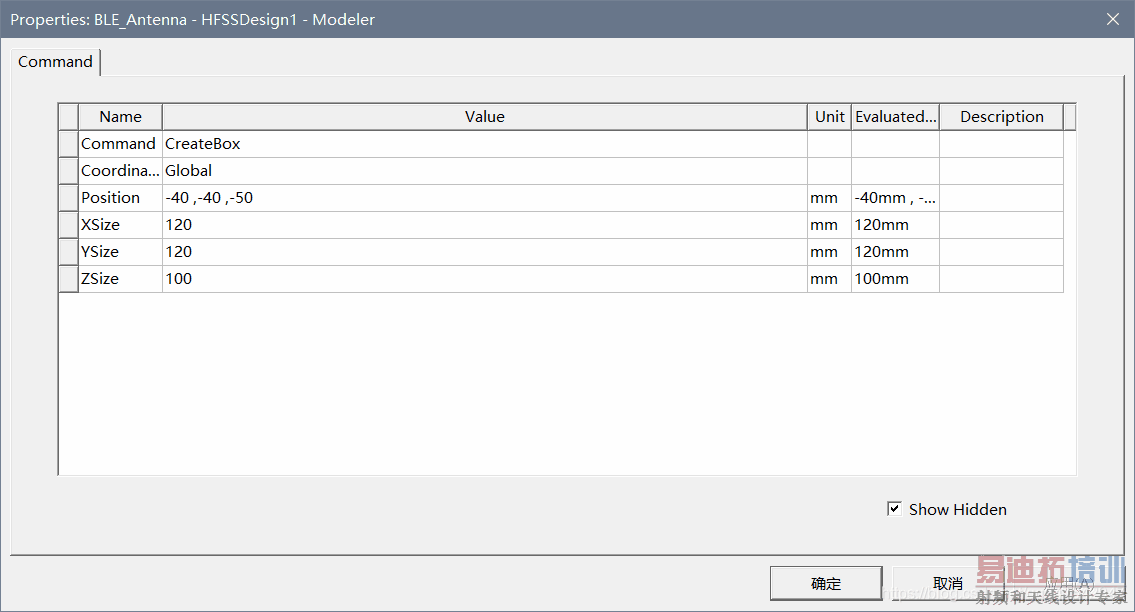The height and width of the screenshot is (612, 1135).
Task: Click the Unit column header
Action: 830,117
